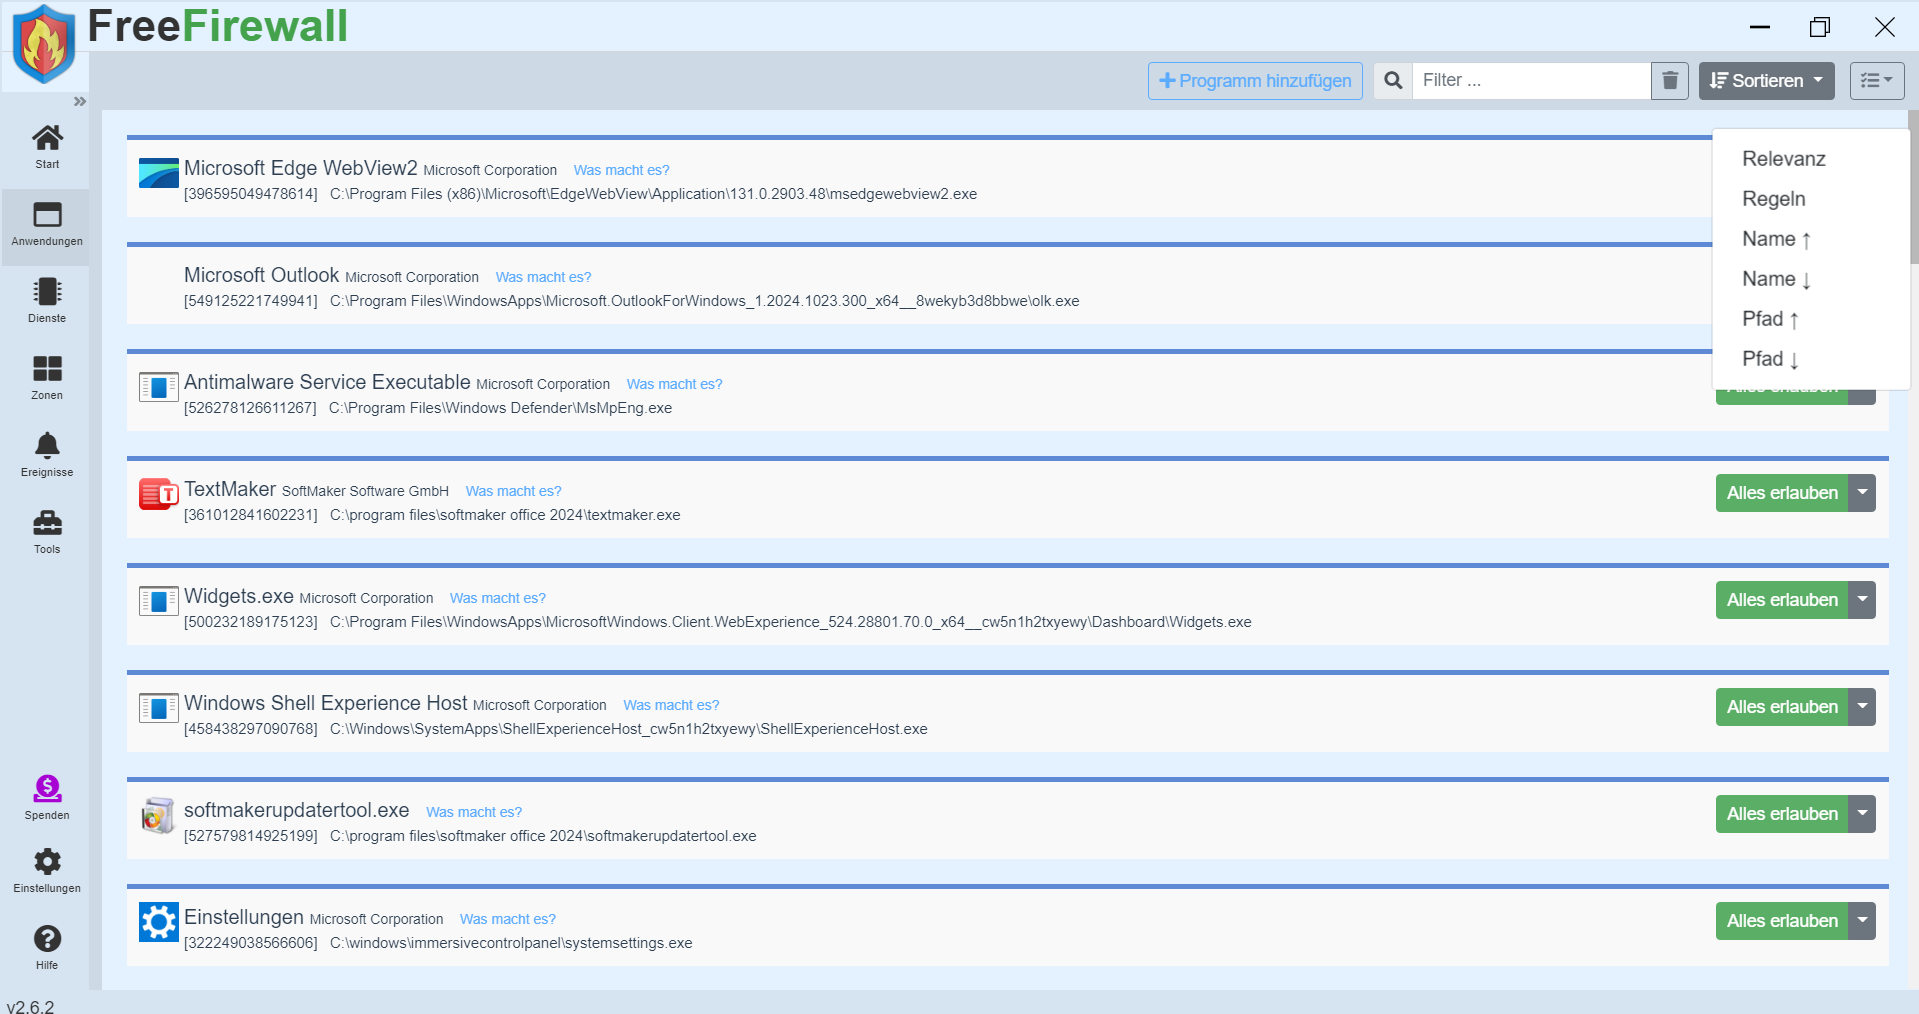Screen dimensions: 1919x1014
Task: Open the Zonen section
Action: tap(47, 378)
